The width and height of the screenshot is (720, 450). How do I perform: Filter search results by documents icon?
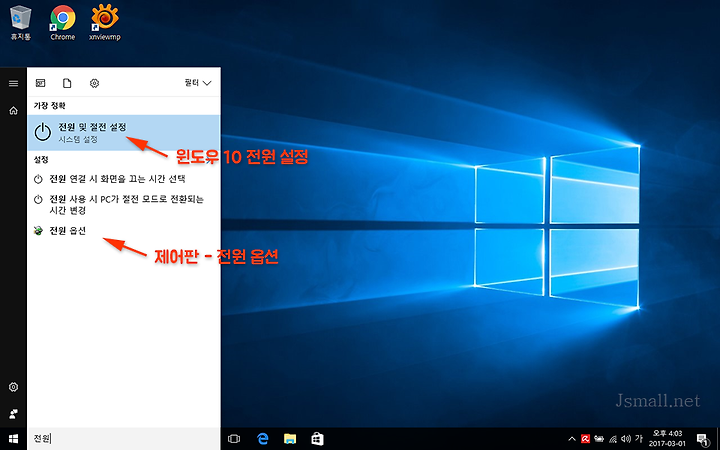[x=67, y=83]
